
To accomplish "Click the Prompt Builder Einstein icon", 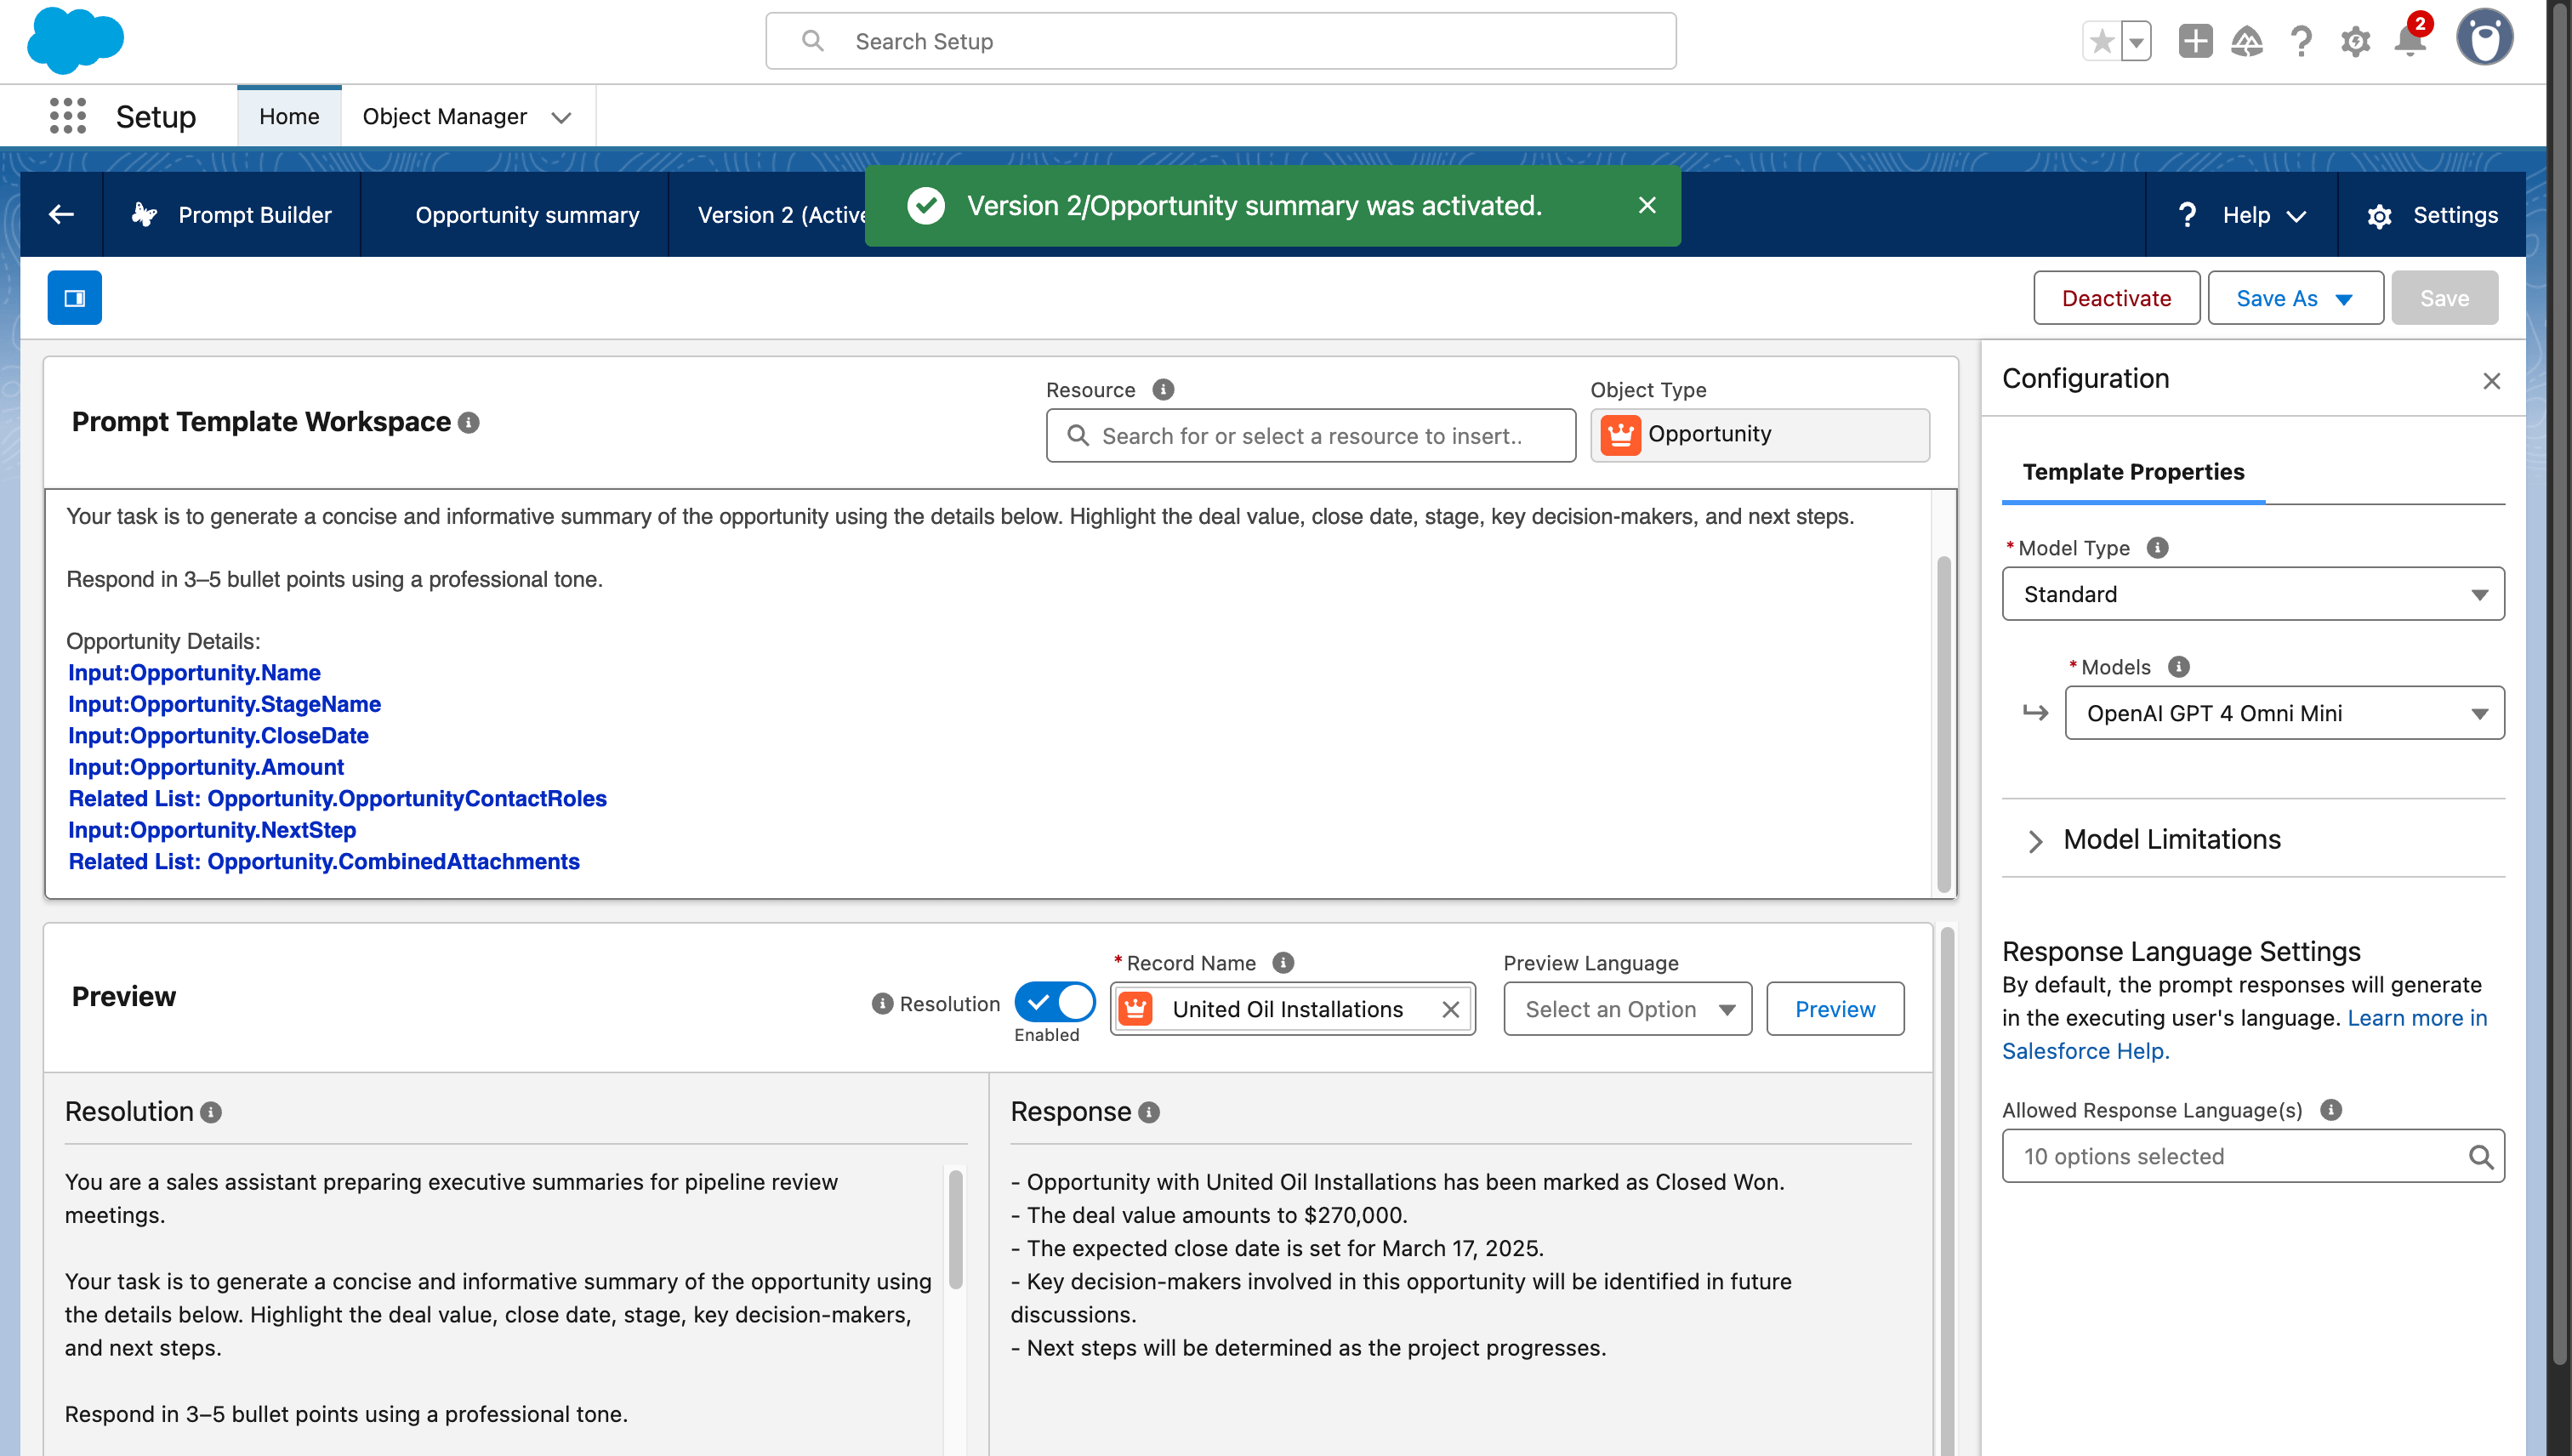I will point(145,214).
